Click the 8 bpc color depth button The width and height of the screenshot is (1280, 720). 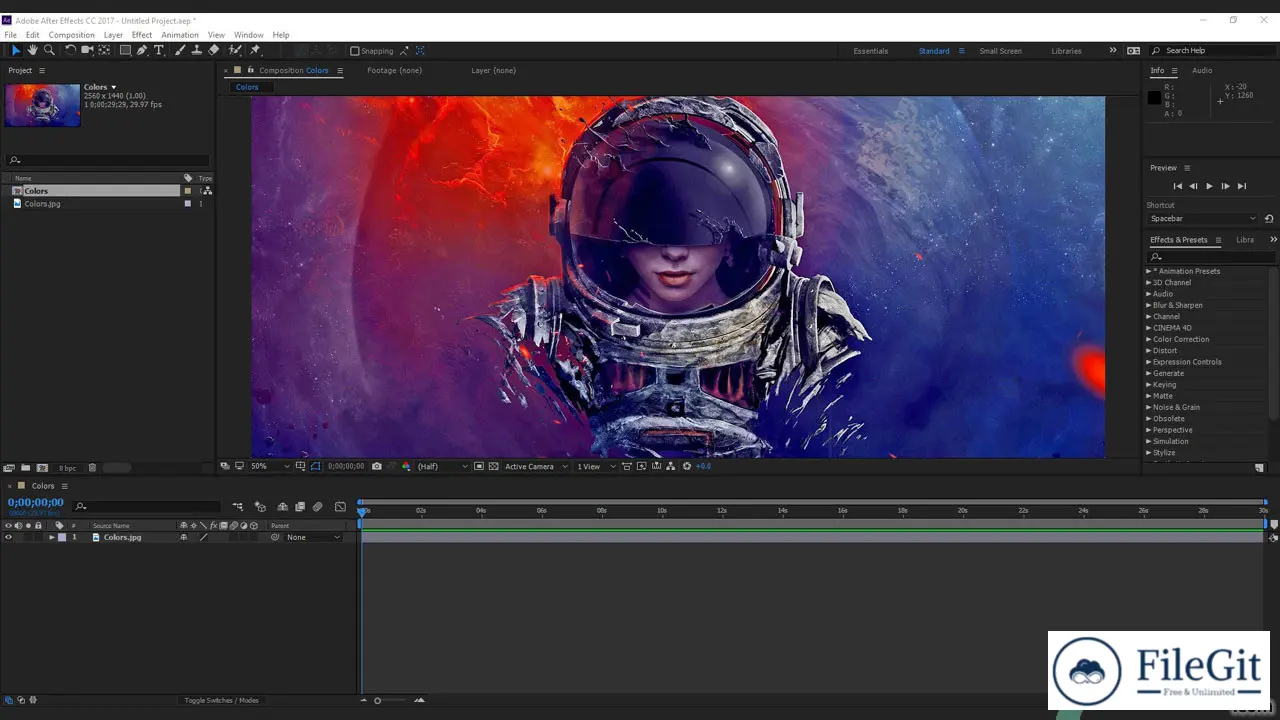[x=67, y=468]
